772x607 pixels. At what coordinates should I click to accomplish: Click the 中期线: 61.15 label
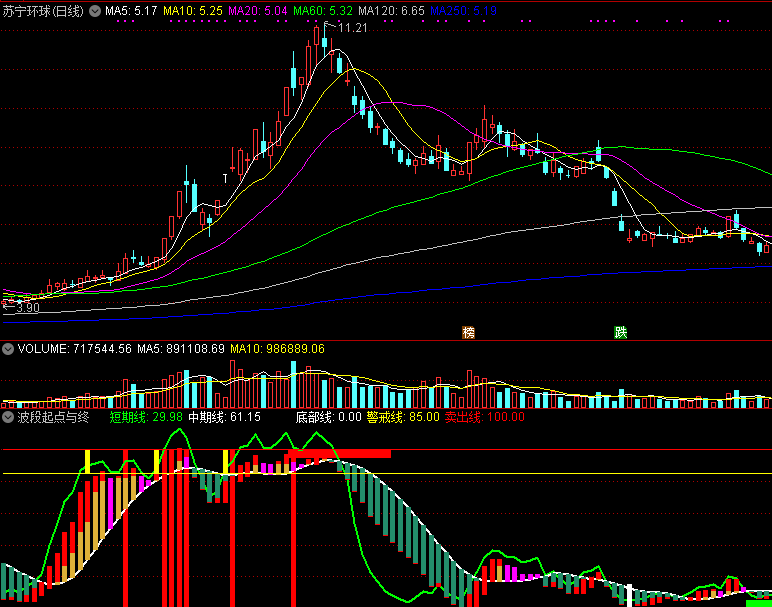pos(225,417)
